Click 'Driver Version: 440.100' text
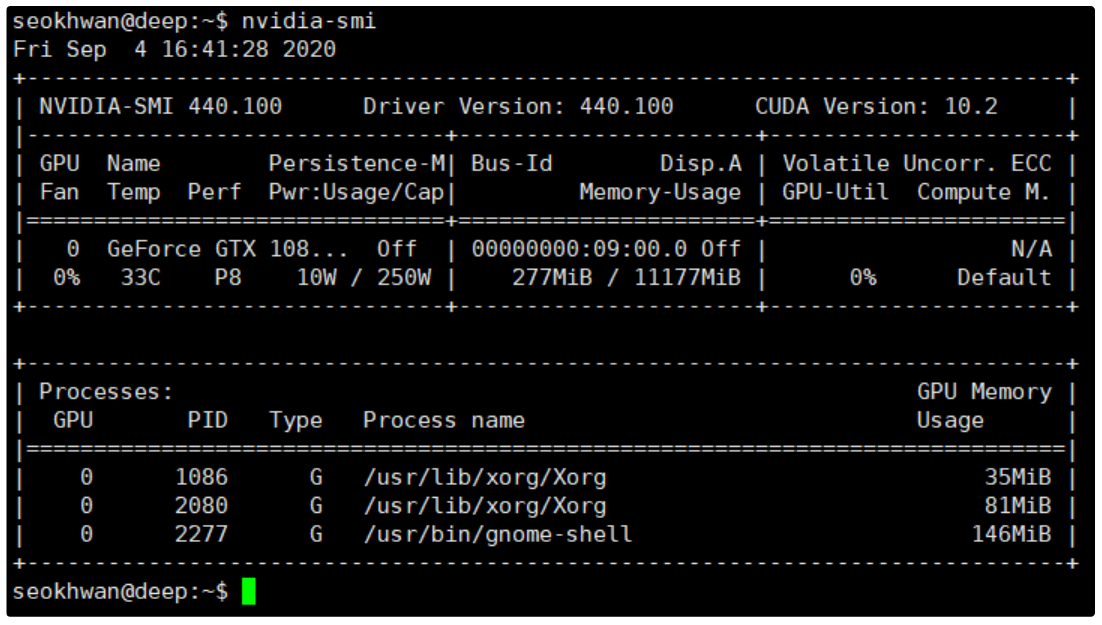 coord(518,106)
